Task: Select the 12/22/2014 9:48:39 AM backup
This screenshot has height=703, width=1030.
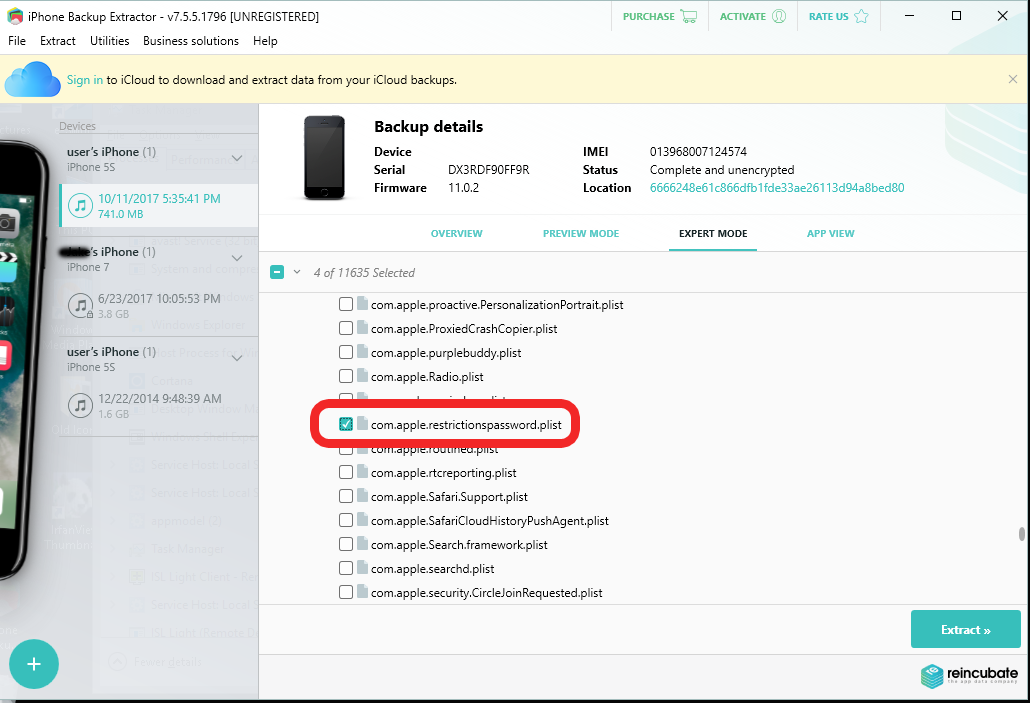Action: 158,405
